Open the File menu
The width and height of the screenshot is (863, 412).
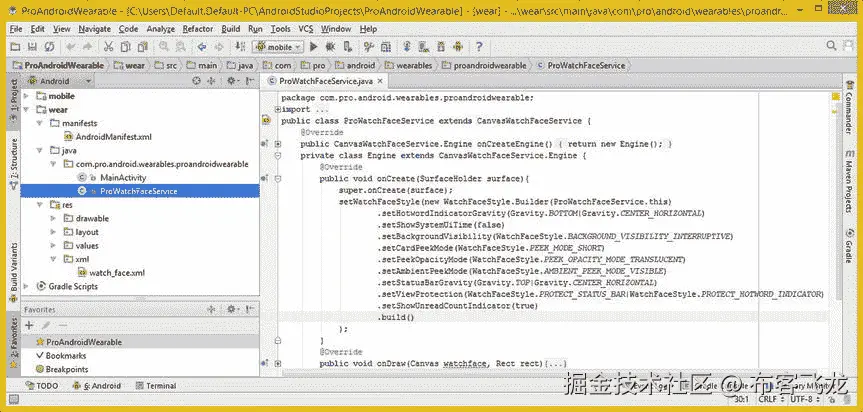(16, 29)
